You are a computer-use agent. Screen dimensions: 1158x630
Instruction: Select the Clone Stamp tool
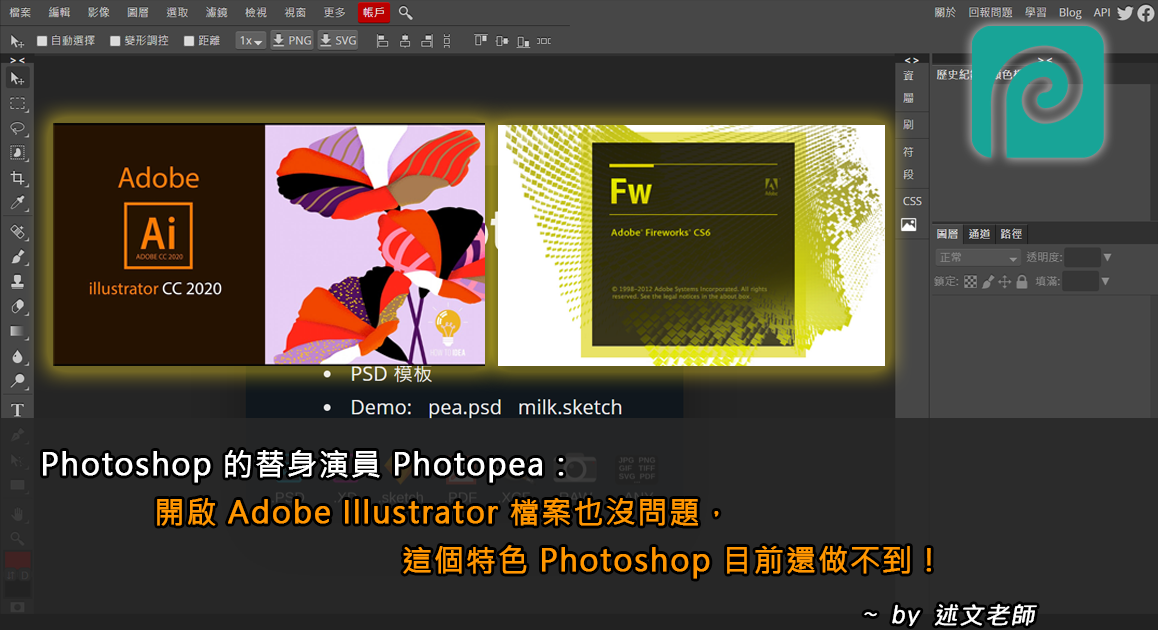pos(17,281)
